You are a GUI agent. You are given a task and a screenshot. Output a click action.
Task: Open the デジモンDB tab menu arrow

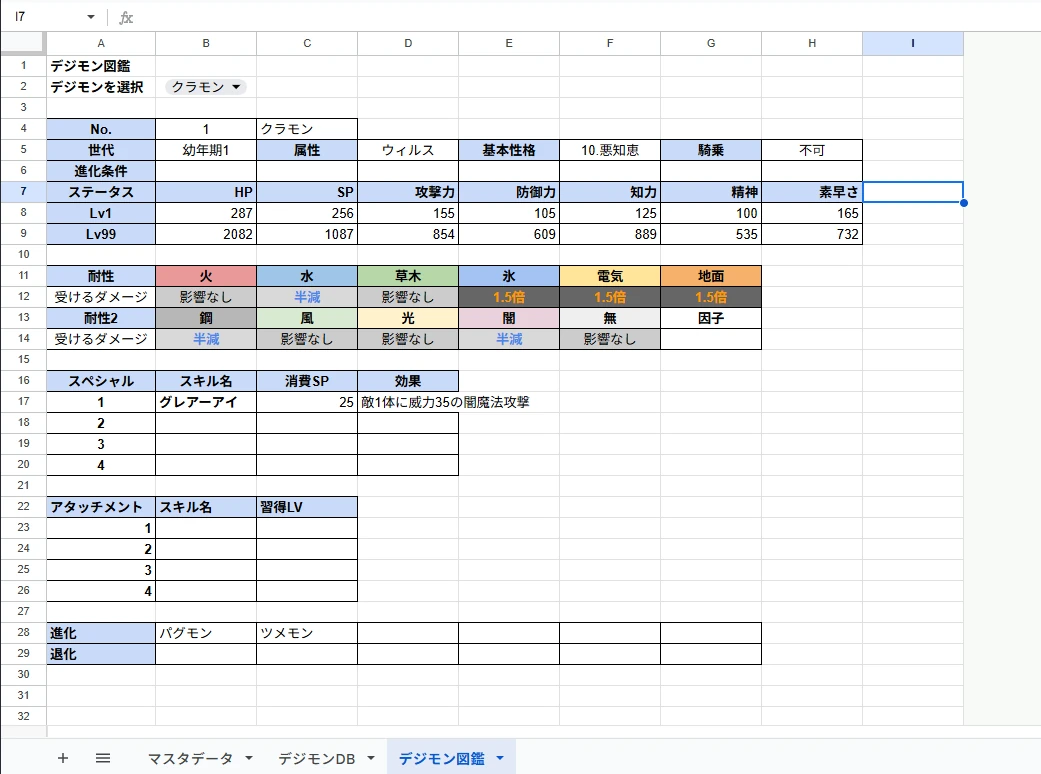click(x=371, y=759)
